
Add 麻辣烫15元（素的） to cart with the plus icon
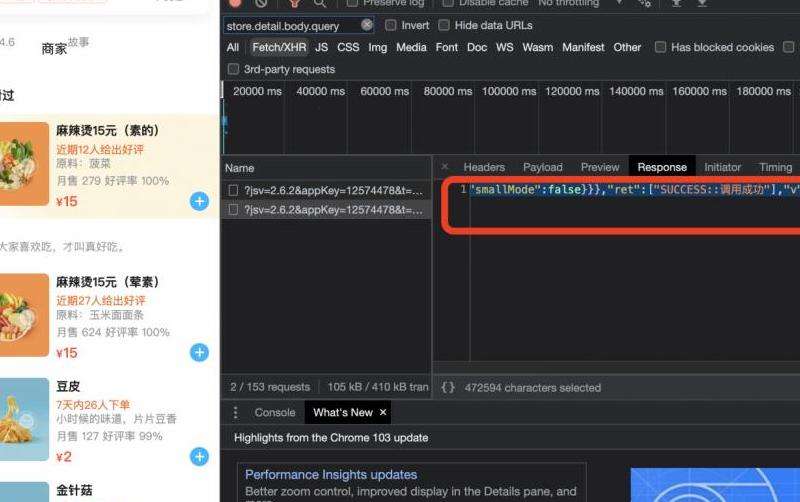[199, 202]
